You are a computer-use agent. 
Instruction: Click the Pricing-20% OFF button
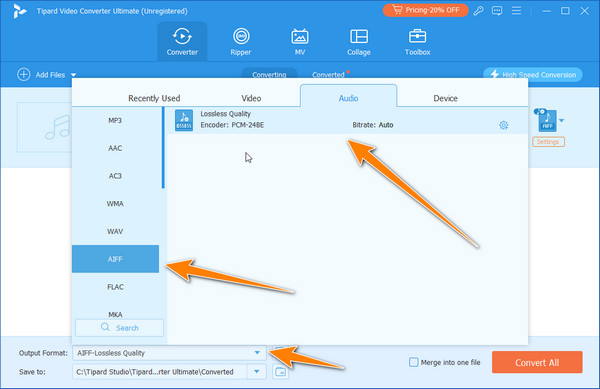point(426,10)
